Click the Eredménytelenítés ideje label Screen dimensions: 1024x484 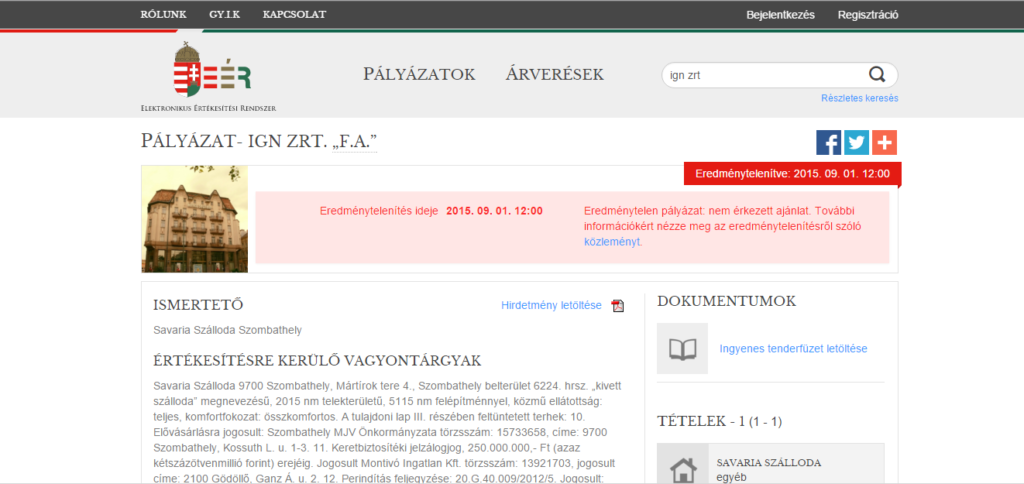379,212
